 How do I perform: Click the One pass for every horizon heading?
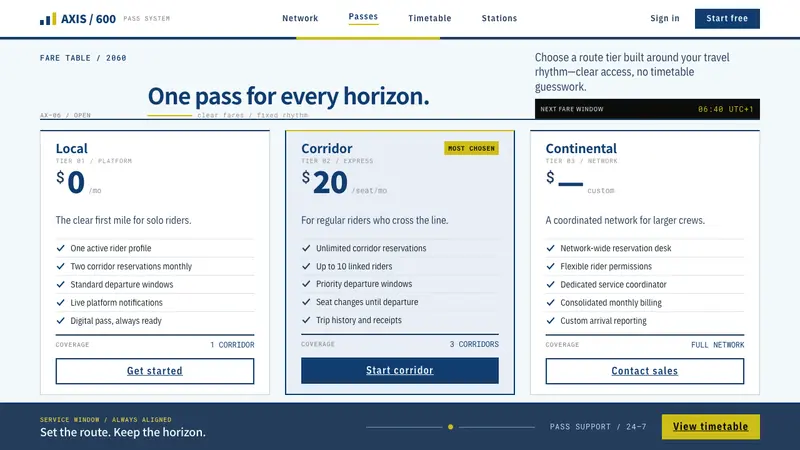(289, 96)
